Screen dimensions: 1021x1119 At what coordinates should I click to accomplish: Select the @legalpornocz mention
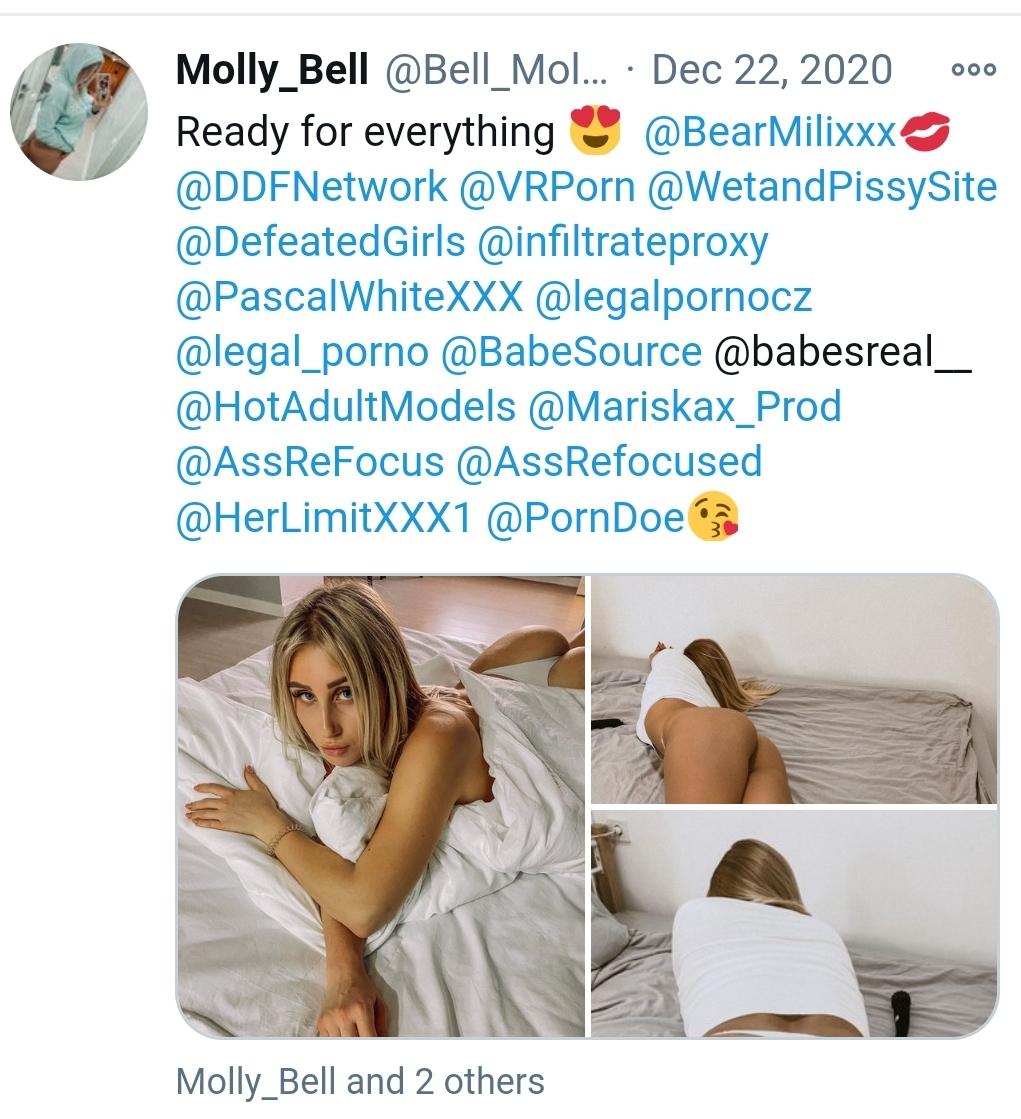tap(673, 298)
